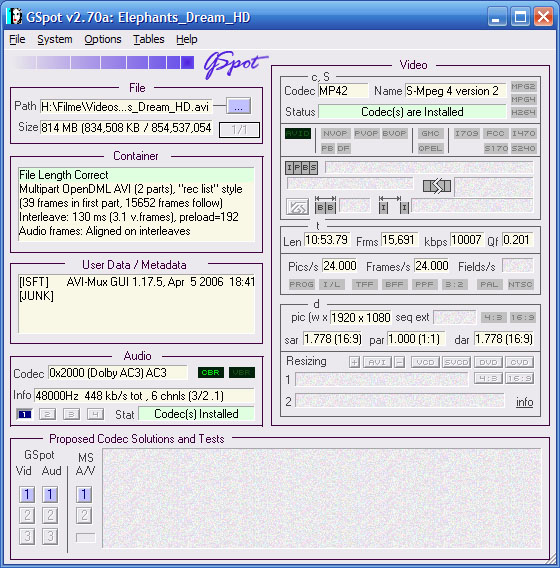
Task: Toggle the VBR audio indicator
Action: [x=242, y=372]
